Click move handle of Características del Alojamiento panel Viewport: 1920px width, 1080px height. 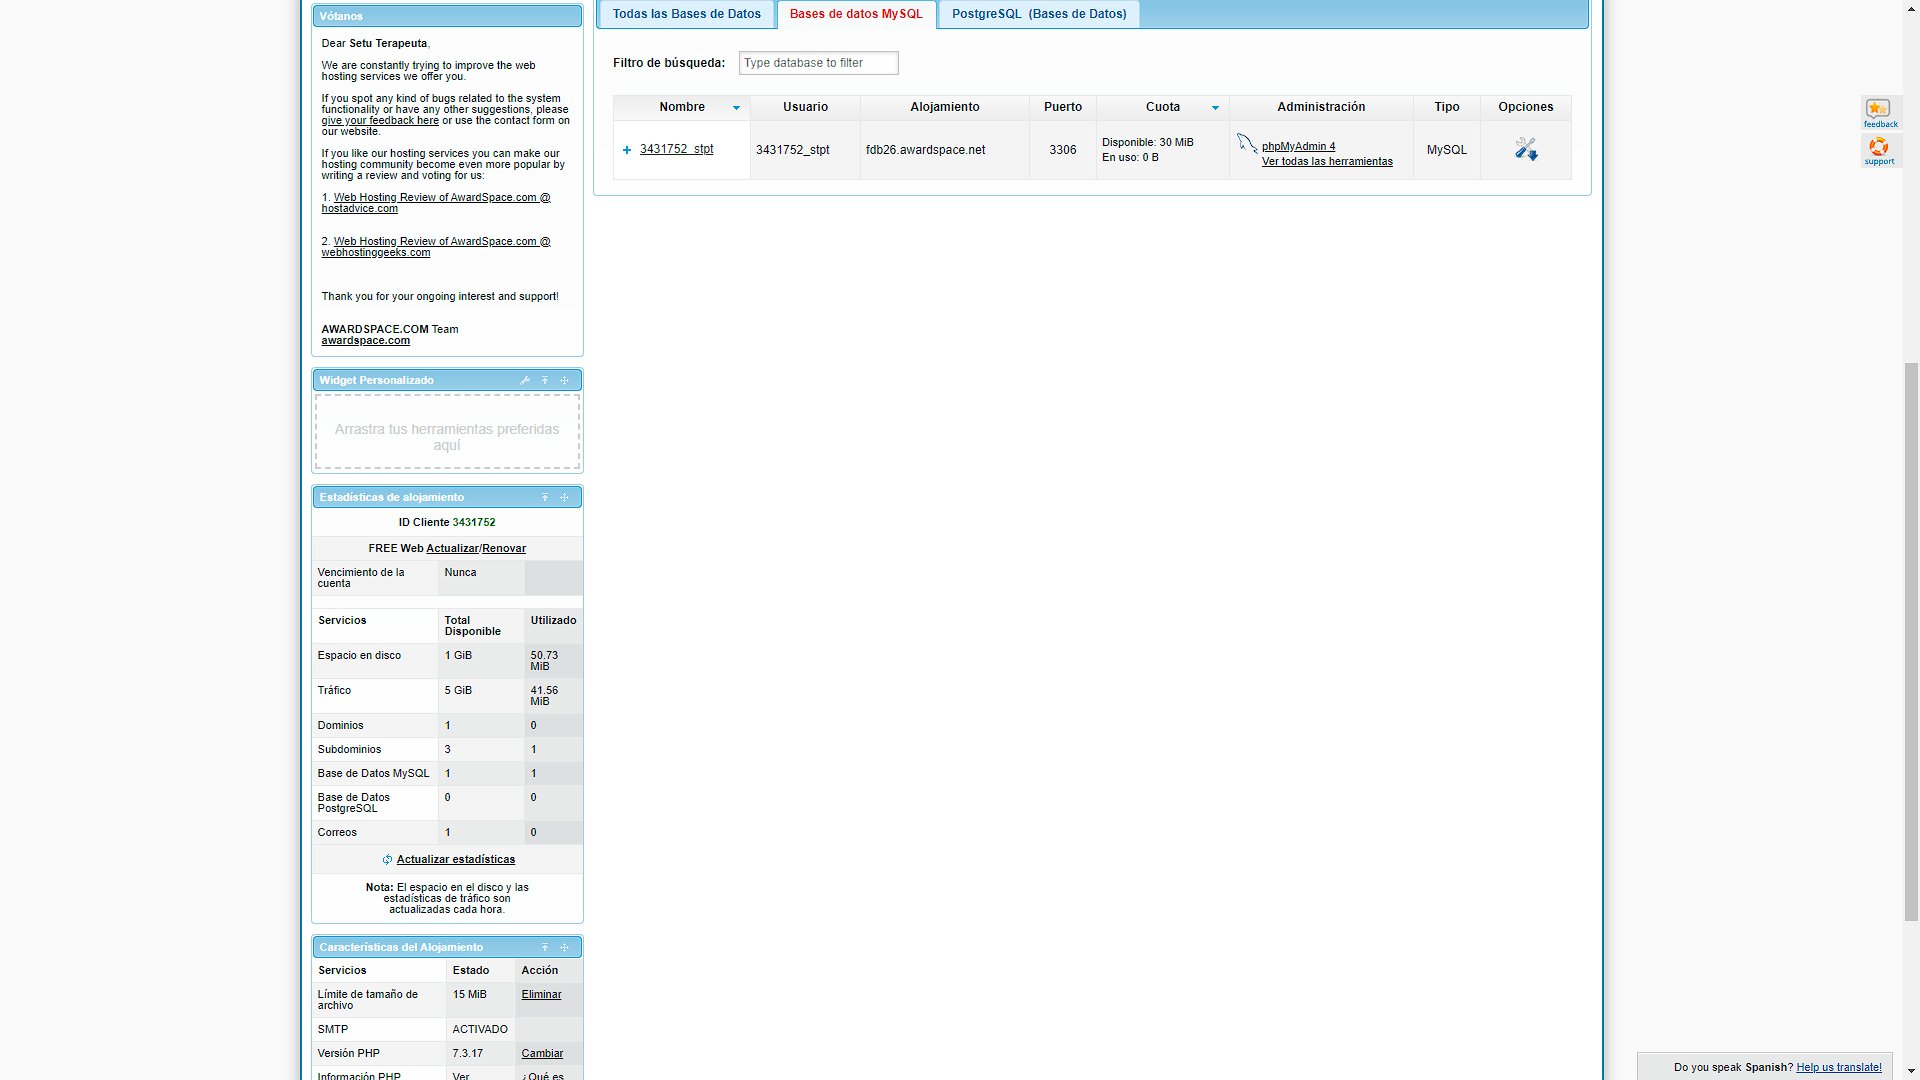click(x=564, y=947)
